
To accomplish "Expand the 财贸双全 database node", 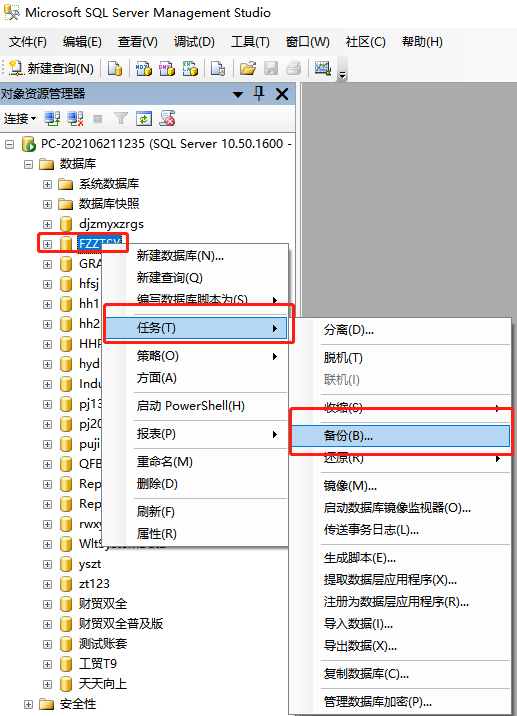I will point(47,604).
